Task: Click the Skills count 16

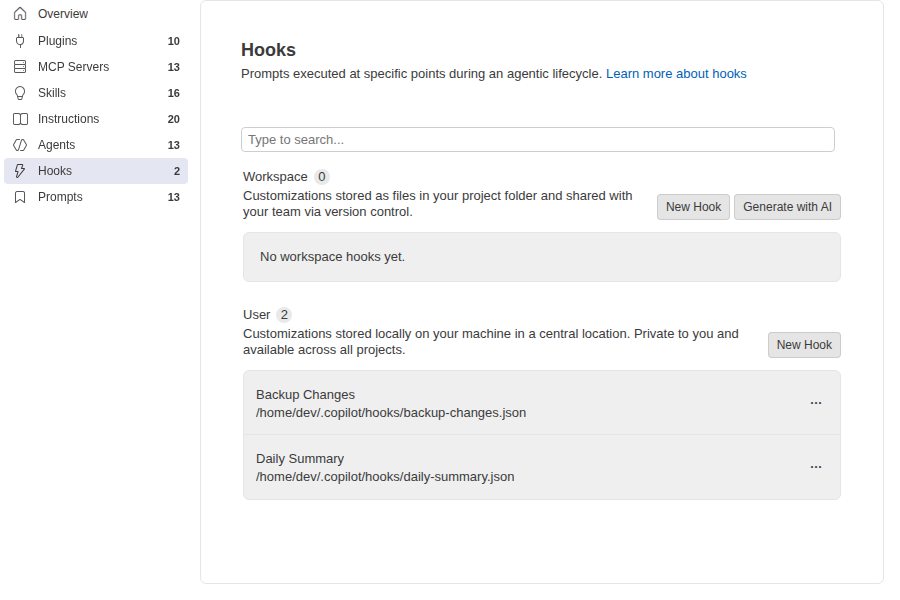Action: click(x=173, y=93)
